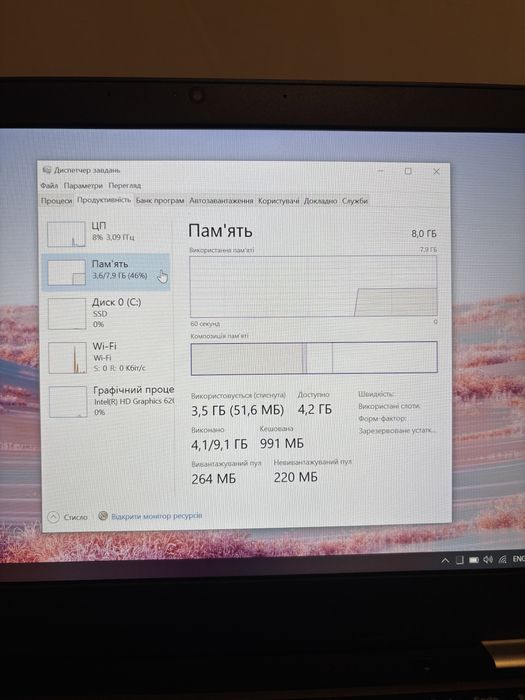Switch to the Процеси tab

pyautogui.click(x=56, y=201)
